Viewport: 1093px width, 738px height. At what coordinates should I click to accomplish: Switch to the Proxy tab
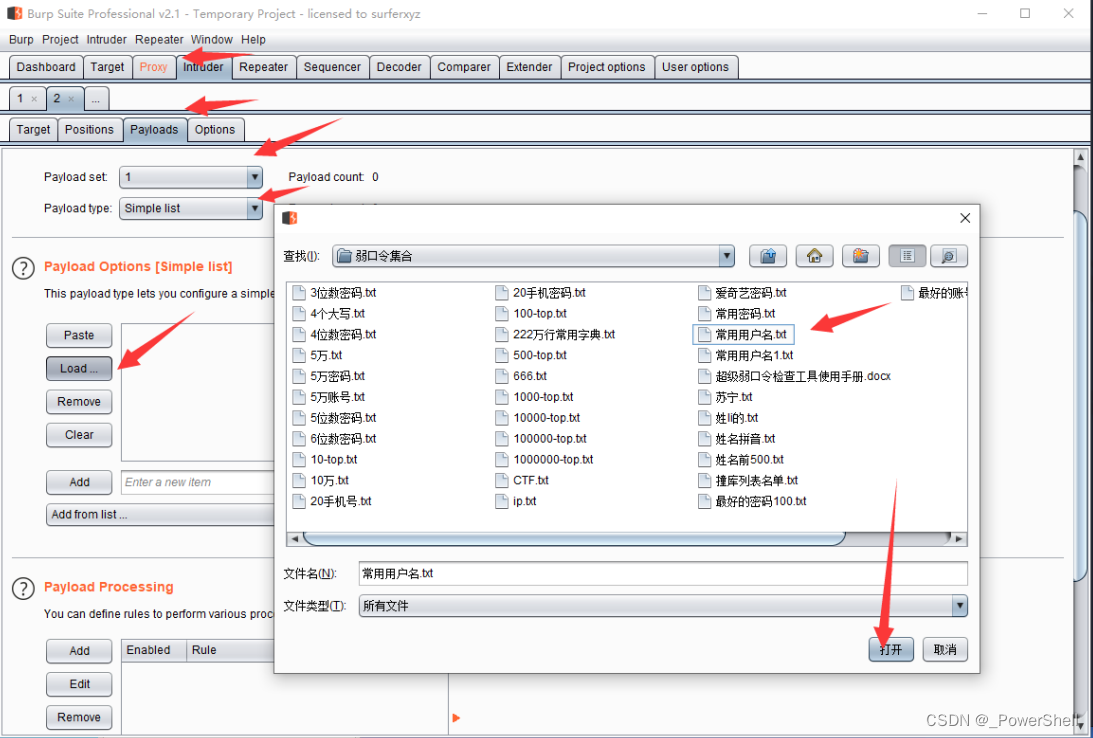tap(153, 67)
